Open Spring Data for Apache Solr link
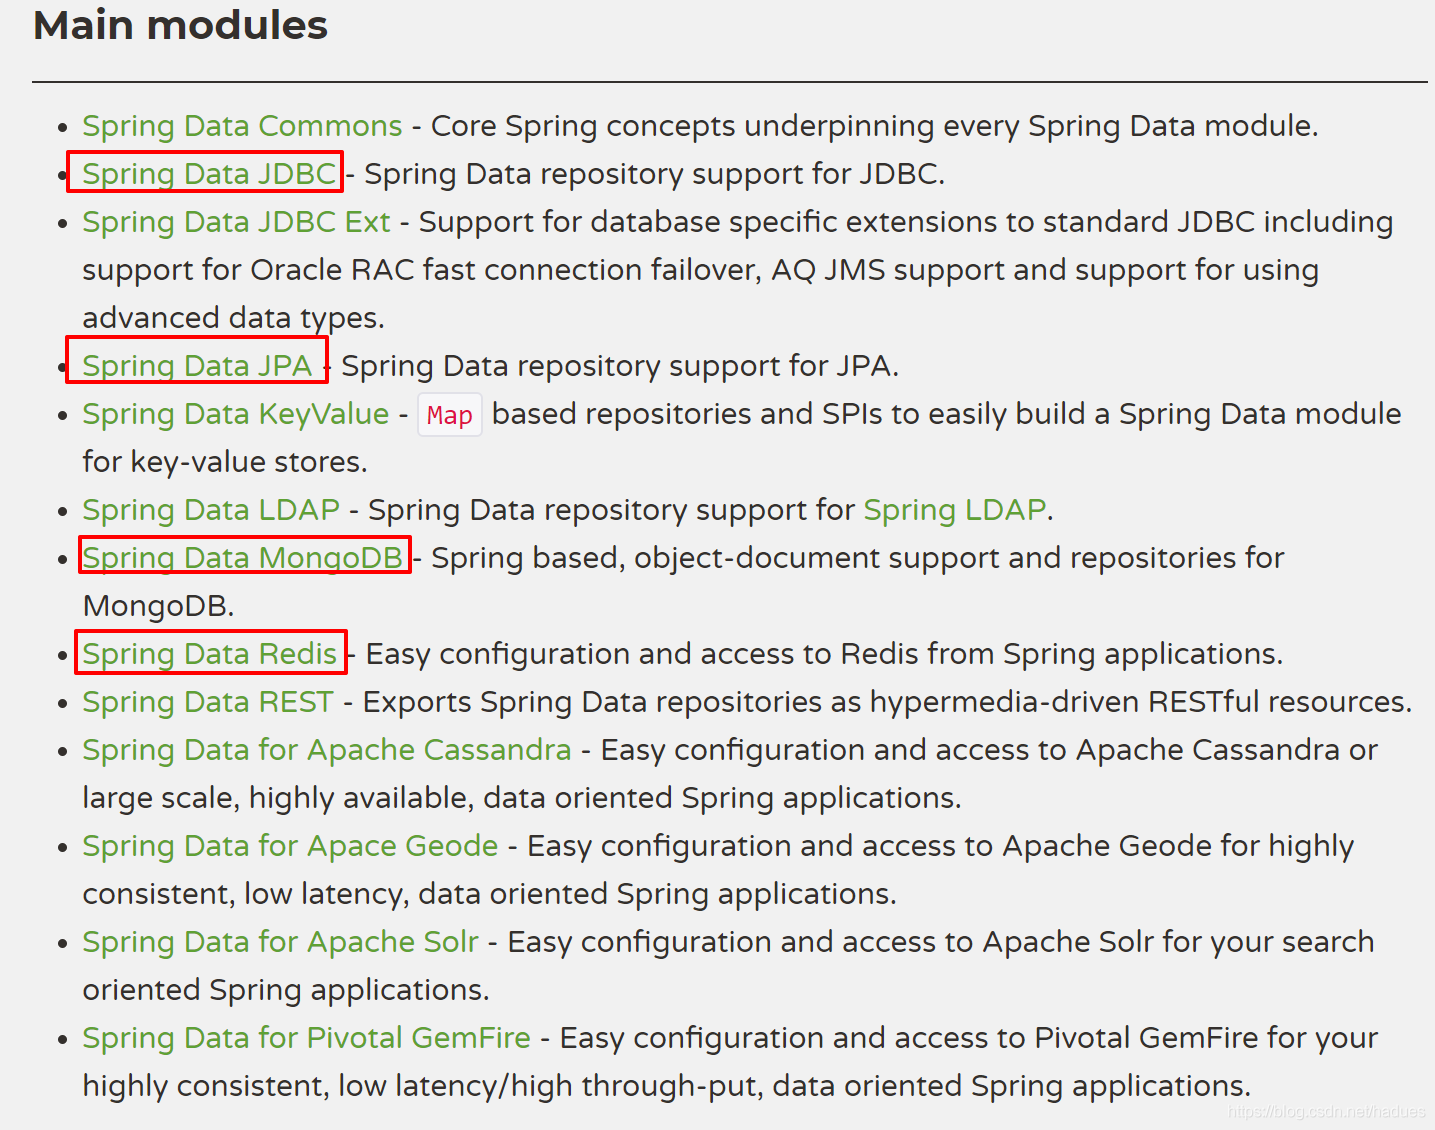This screenshot has height=1130, width=1435. click(280, 941)
